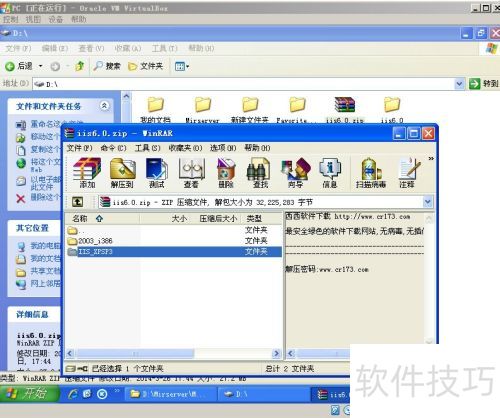This screenshot has width=500, height=418.
Task: Sort by Size (大小) column header
Action: click(x=166, y=219)
